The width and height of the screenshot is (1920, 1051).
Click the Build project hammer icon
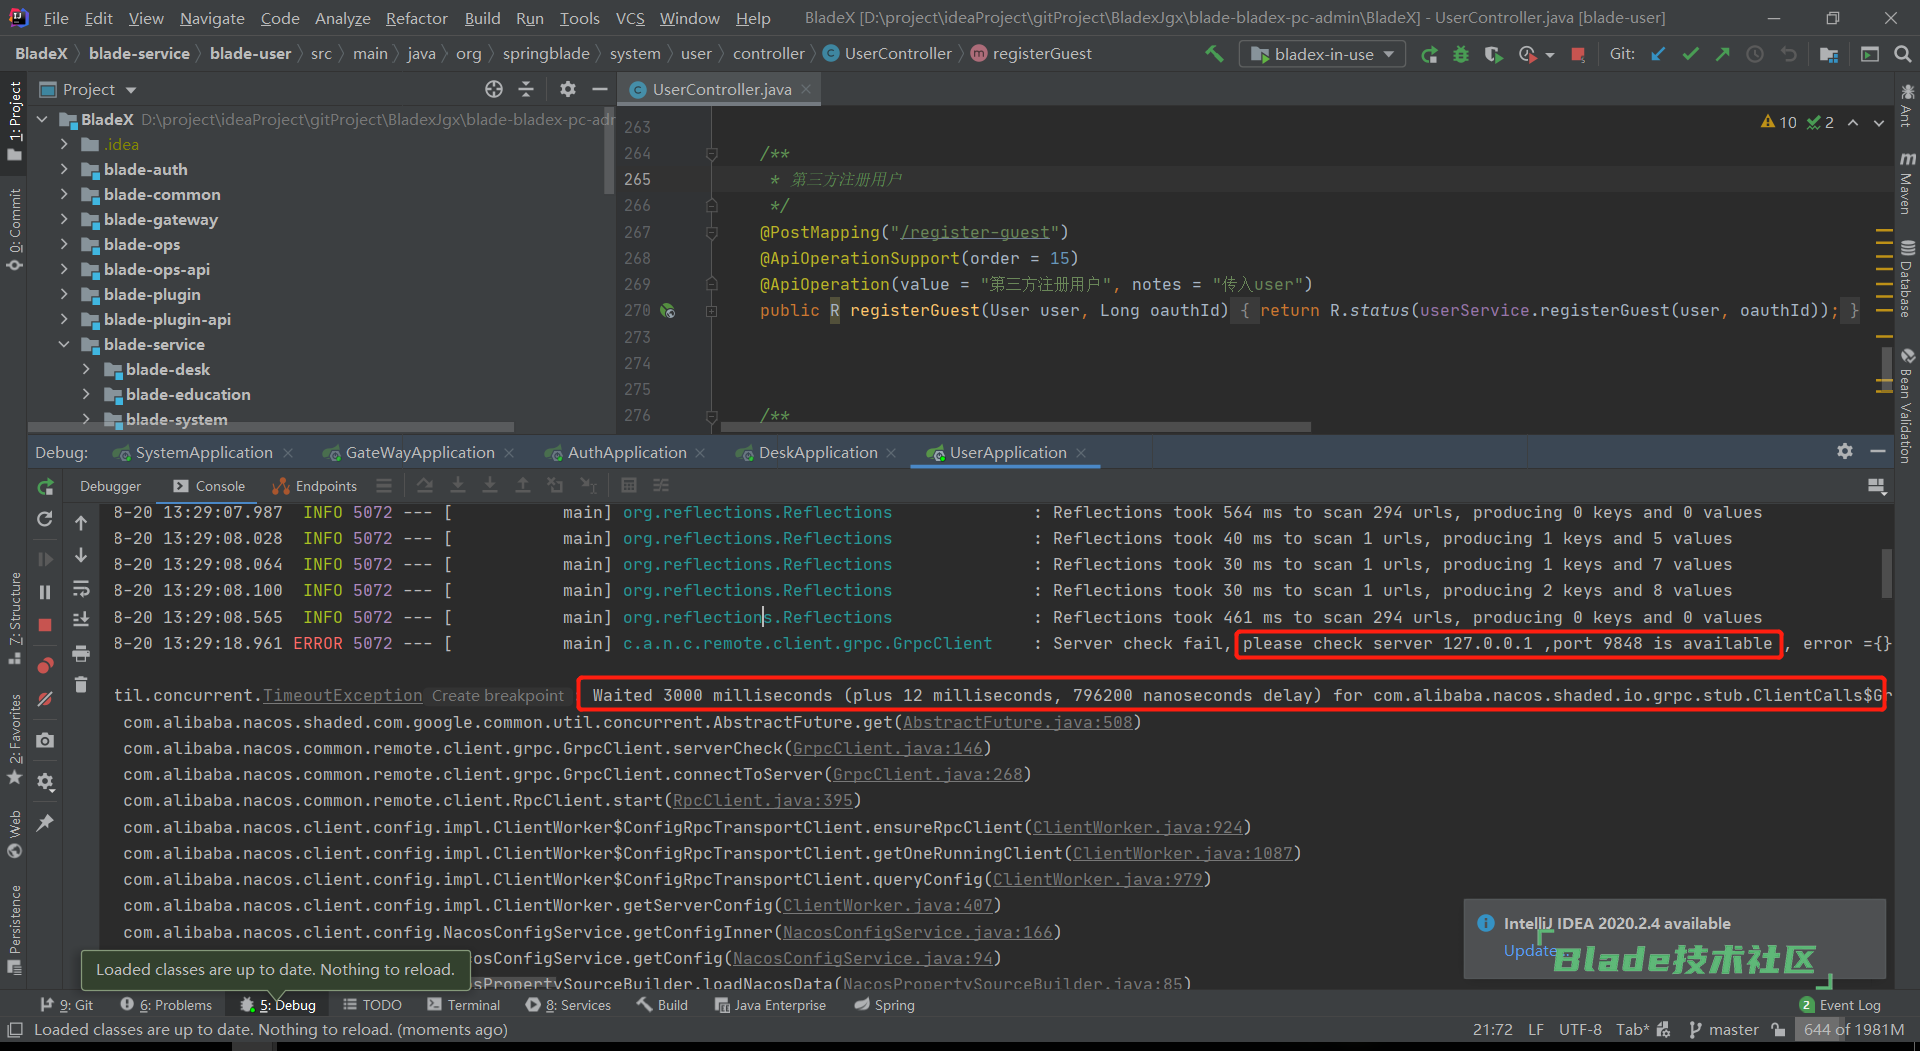1214,54
